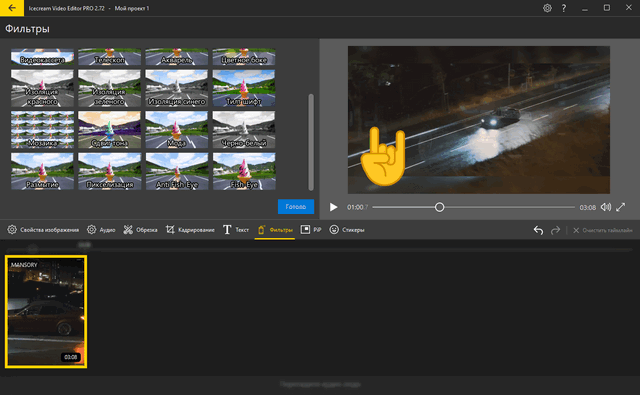Viewport: 640px width, 395px height.
Task: Apply the Сдвиг тона filter
Action: click(109, 130)
